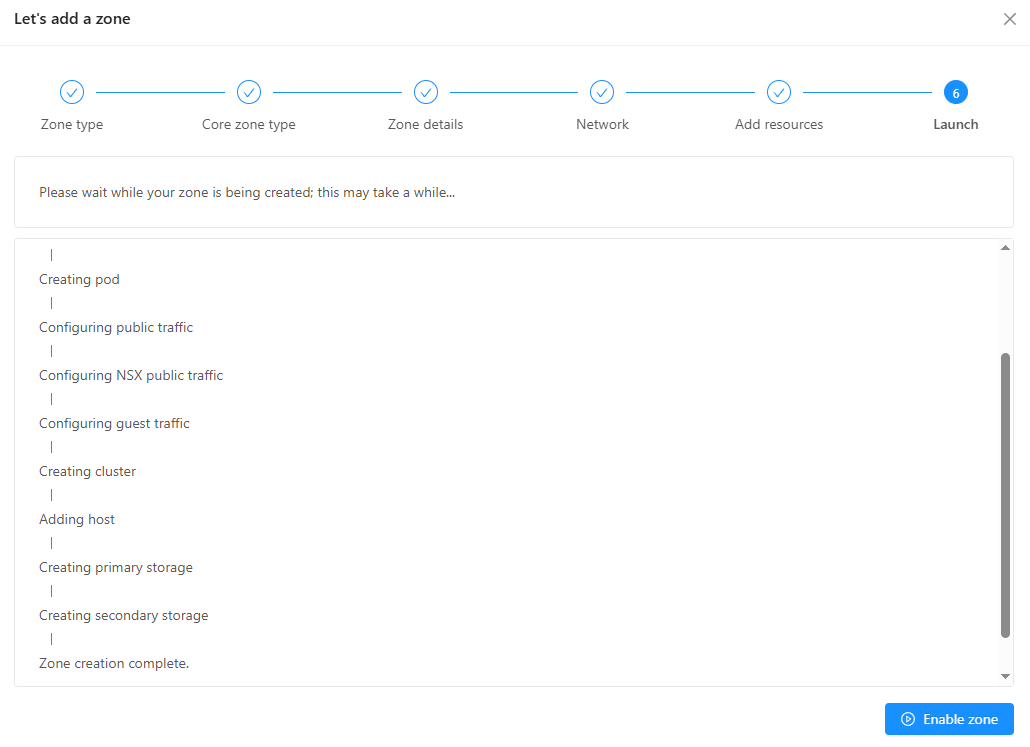Click the Configuring NSX public traffic entry
Viewport: 1030px width, 747px height.
[131, 375]
